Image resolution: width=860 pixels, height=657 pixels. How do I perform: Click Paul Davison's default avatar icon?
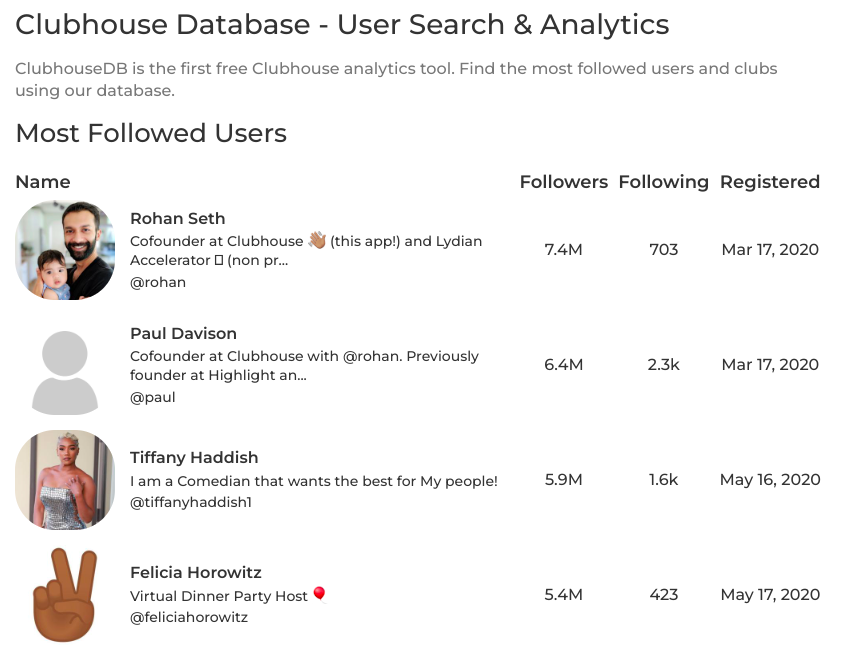coord(65,365)
